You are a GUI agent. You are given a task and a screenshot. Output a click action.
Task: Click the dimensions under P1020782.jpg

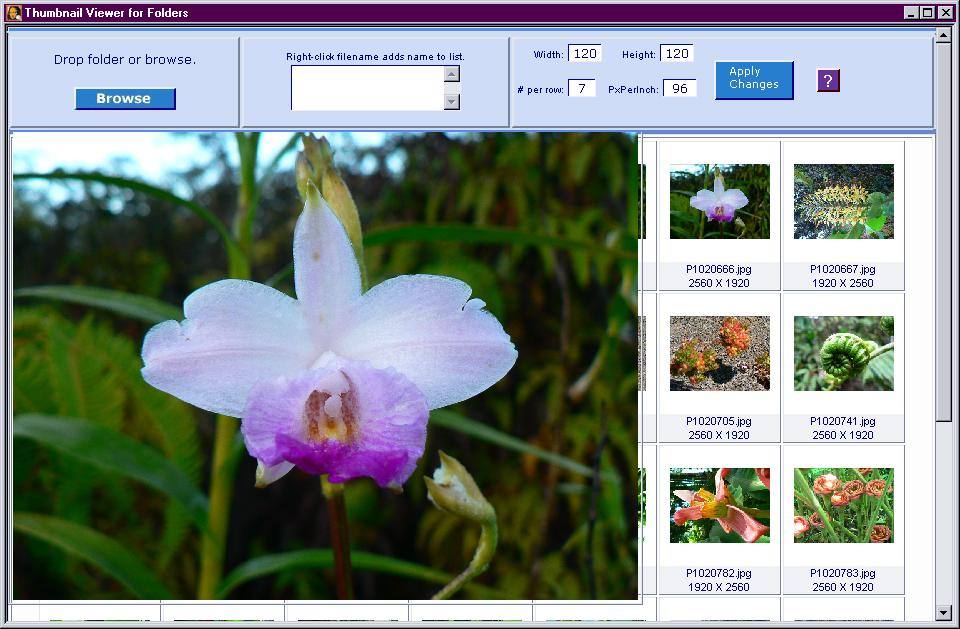[x=719, y=587]
